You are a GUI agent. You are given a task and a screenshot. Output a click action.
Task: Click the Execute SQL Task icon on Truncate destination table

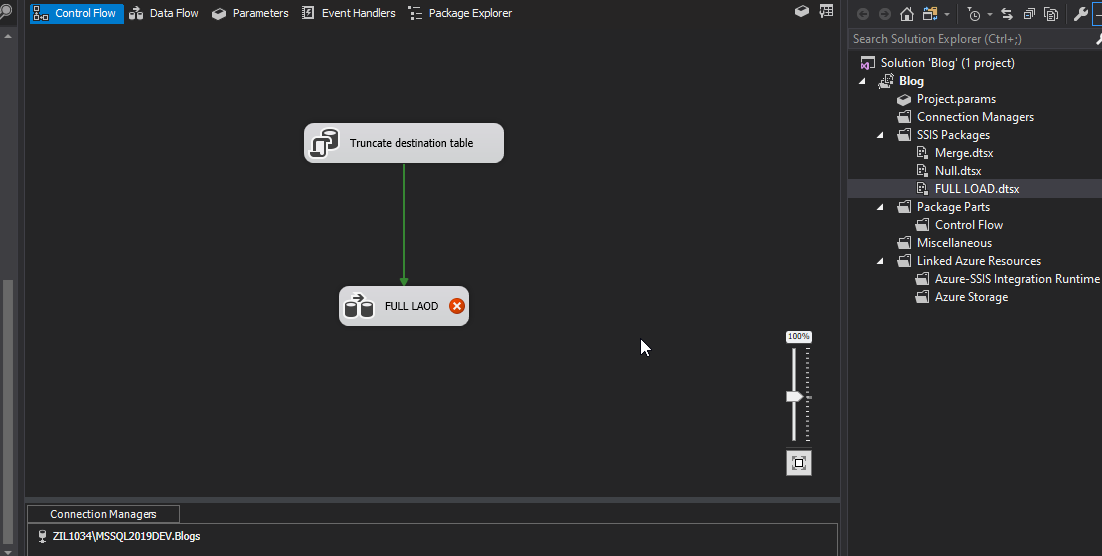click(x=324, y=143)
